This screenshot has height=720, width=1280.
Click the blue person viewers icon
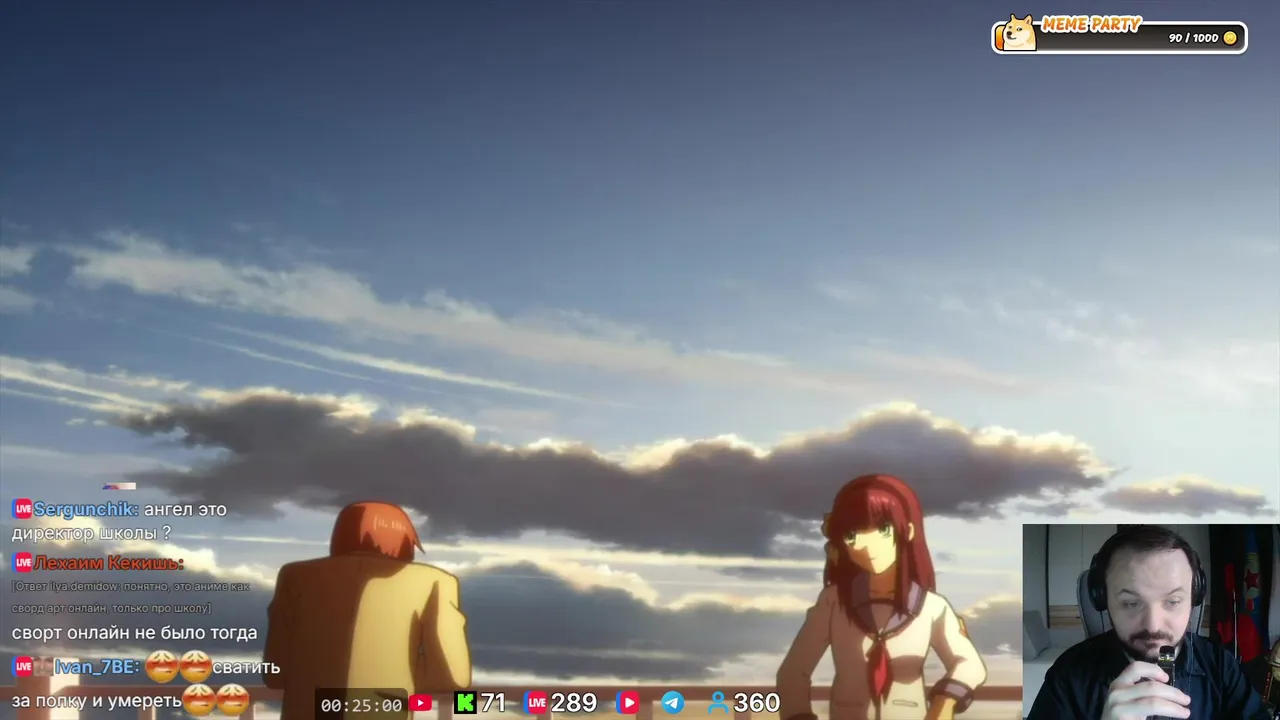pos(718,703)
